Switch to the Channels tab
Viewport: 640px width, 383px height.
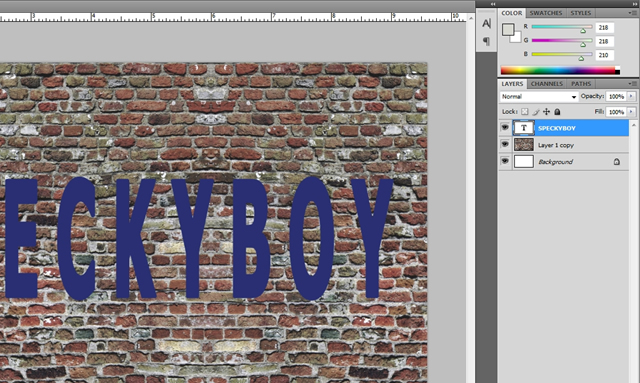tap(547, 84)
